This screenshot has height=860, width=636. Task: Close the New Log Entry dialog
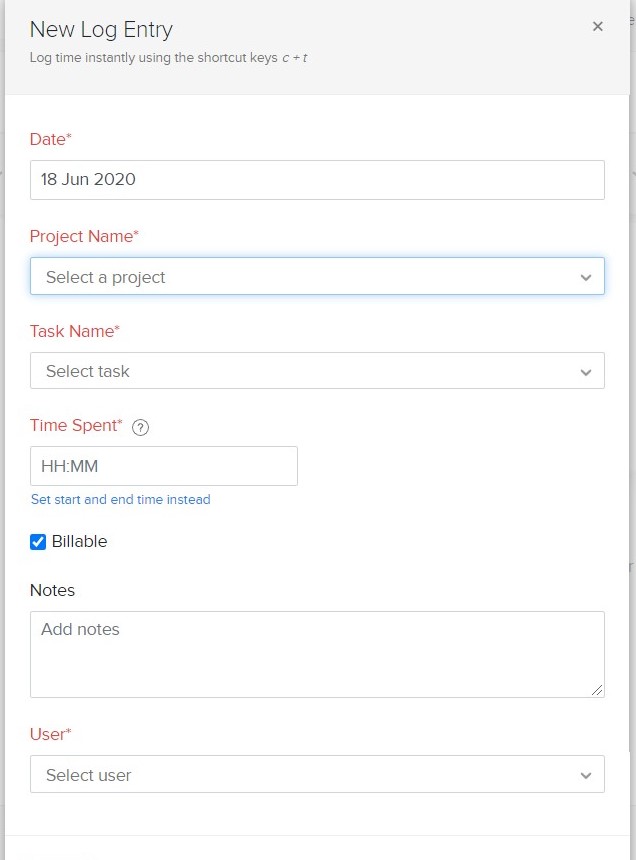[x=598, y=26]
